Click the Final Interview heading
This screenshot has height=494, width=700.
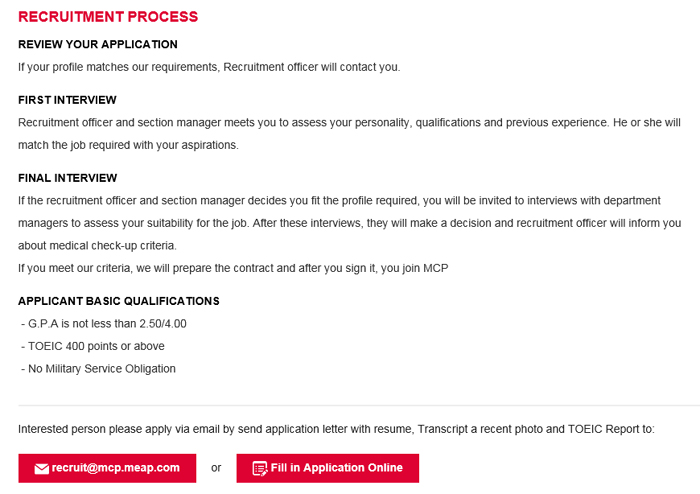click(67, 178)
